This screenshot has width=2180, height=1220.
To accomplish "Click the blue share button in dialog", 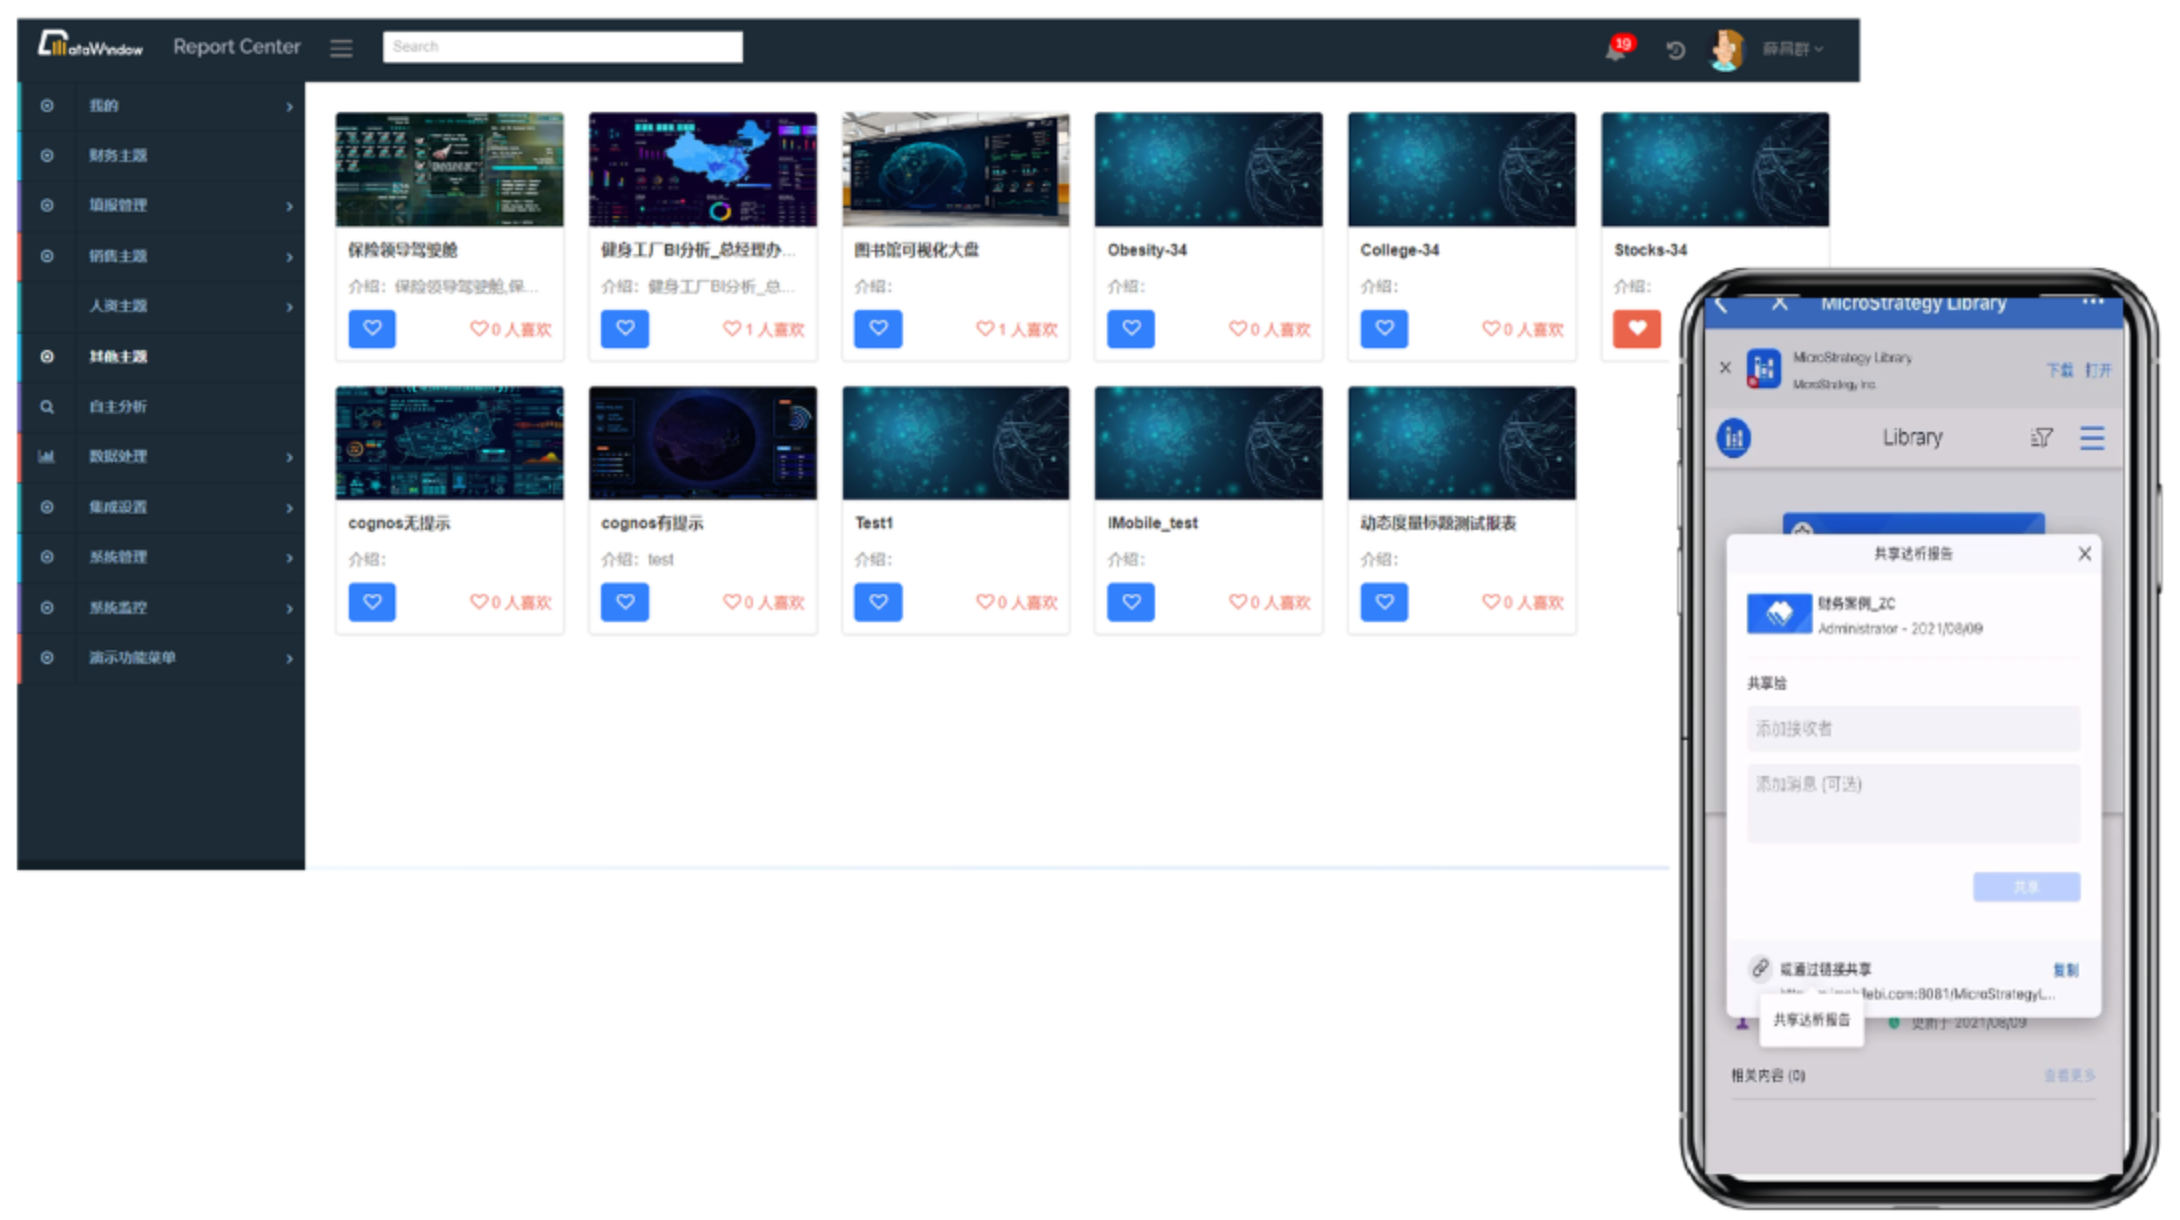I will [2026, 887].
